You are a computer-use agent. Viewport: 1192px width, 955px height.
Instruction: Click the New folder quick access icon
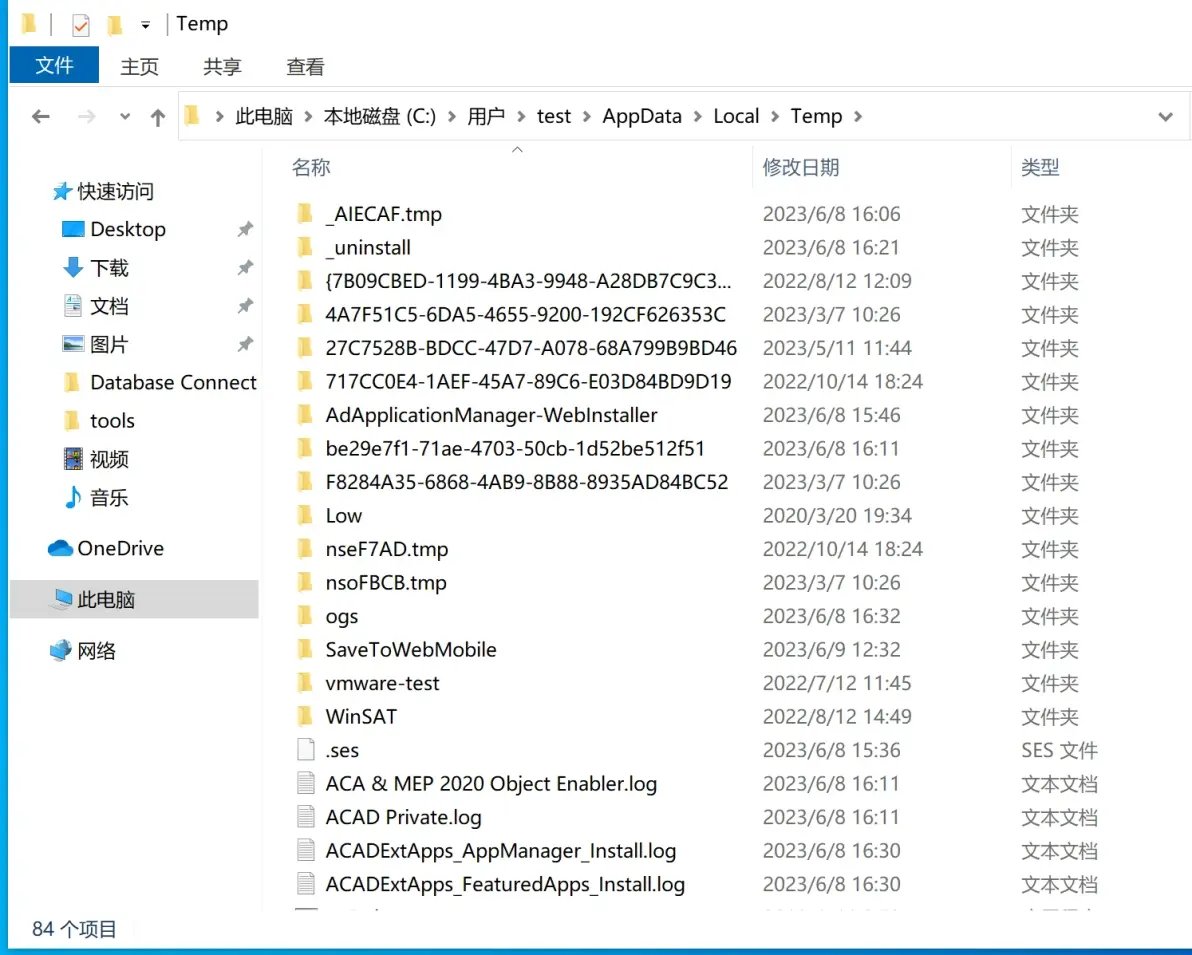pos(114,25)
